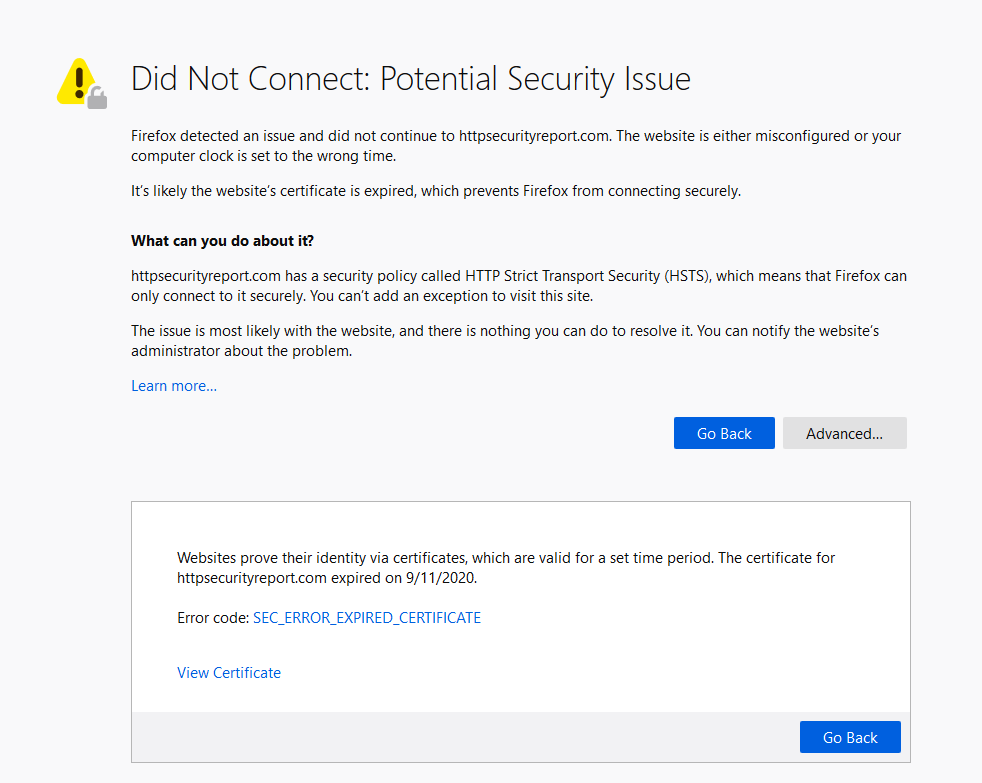This screenshot has height=783, width=982.
Task: Select the Learn more hyperlink text
Action: tap(173, 385)
